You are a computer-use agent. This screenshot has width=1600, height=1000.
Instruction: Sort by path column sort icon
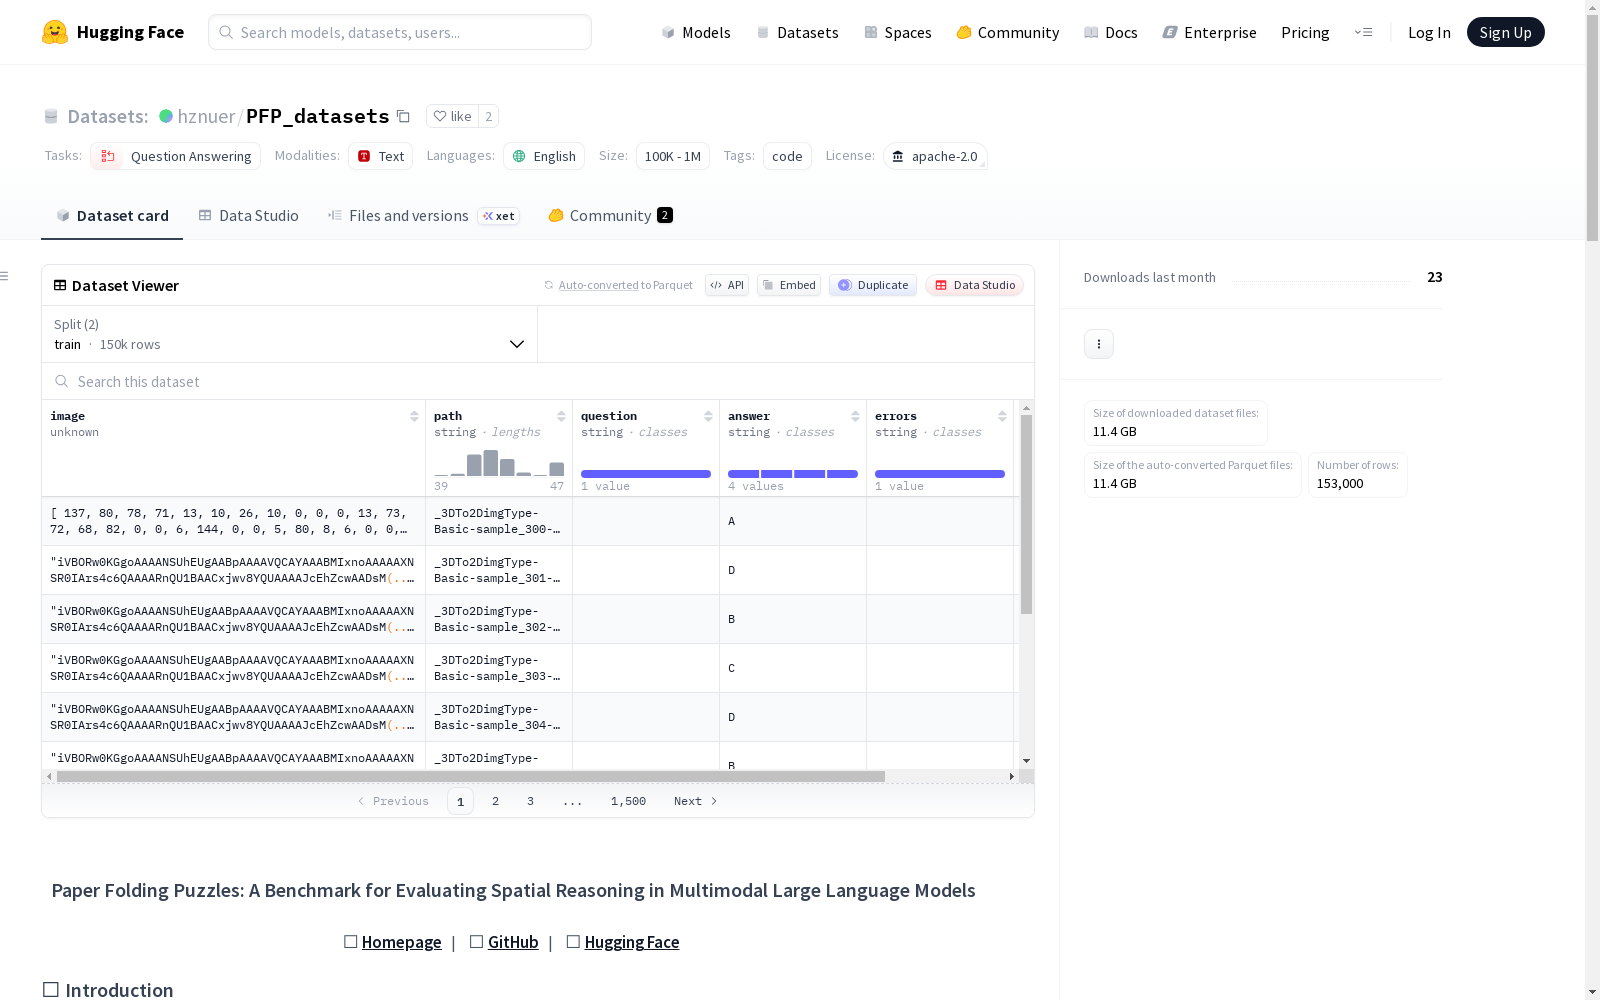click(x=561, y=416)
